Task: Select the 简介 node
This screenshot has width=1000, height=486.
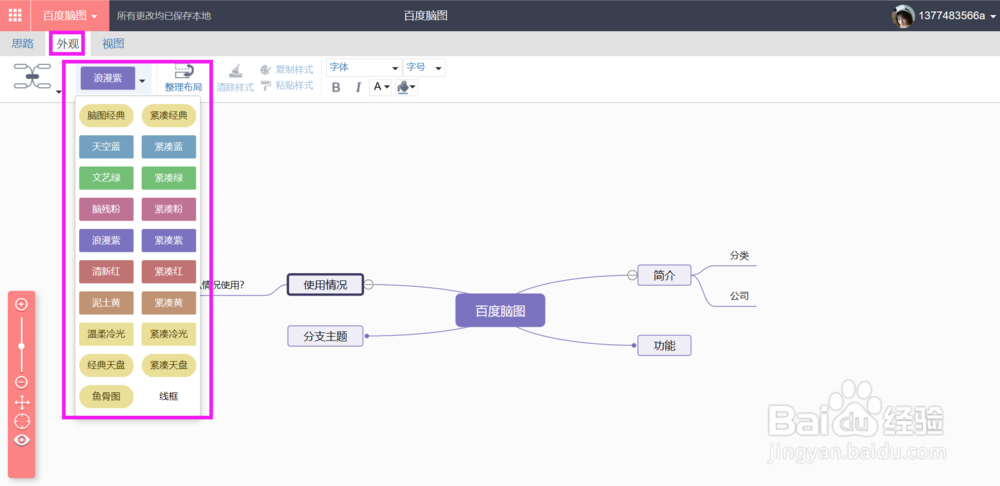Action: 664,275
